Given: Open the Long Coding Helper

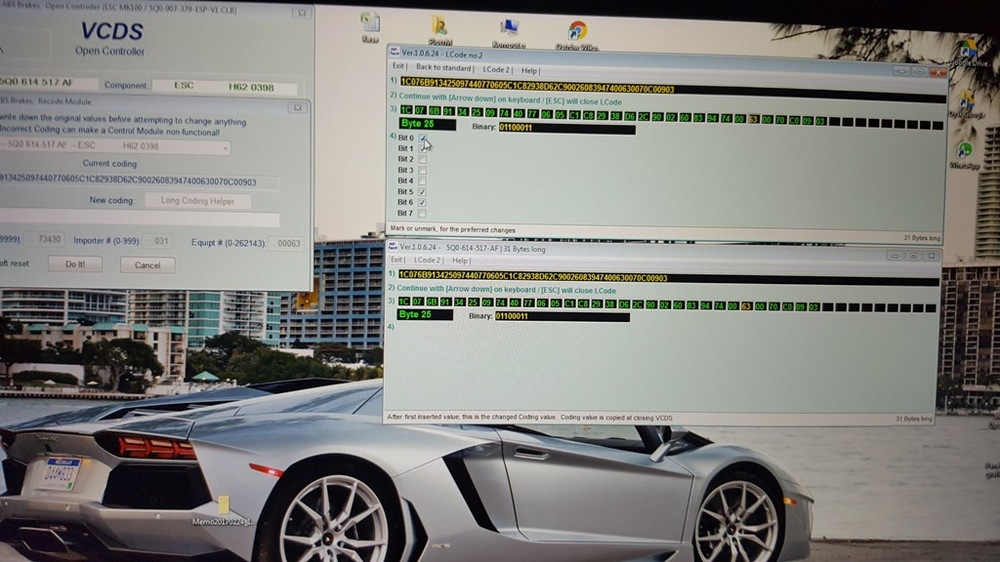Looking at the screenshot, I should pos(198,201).
